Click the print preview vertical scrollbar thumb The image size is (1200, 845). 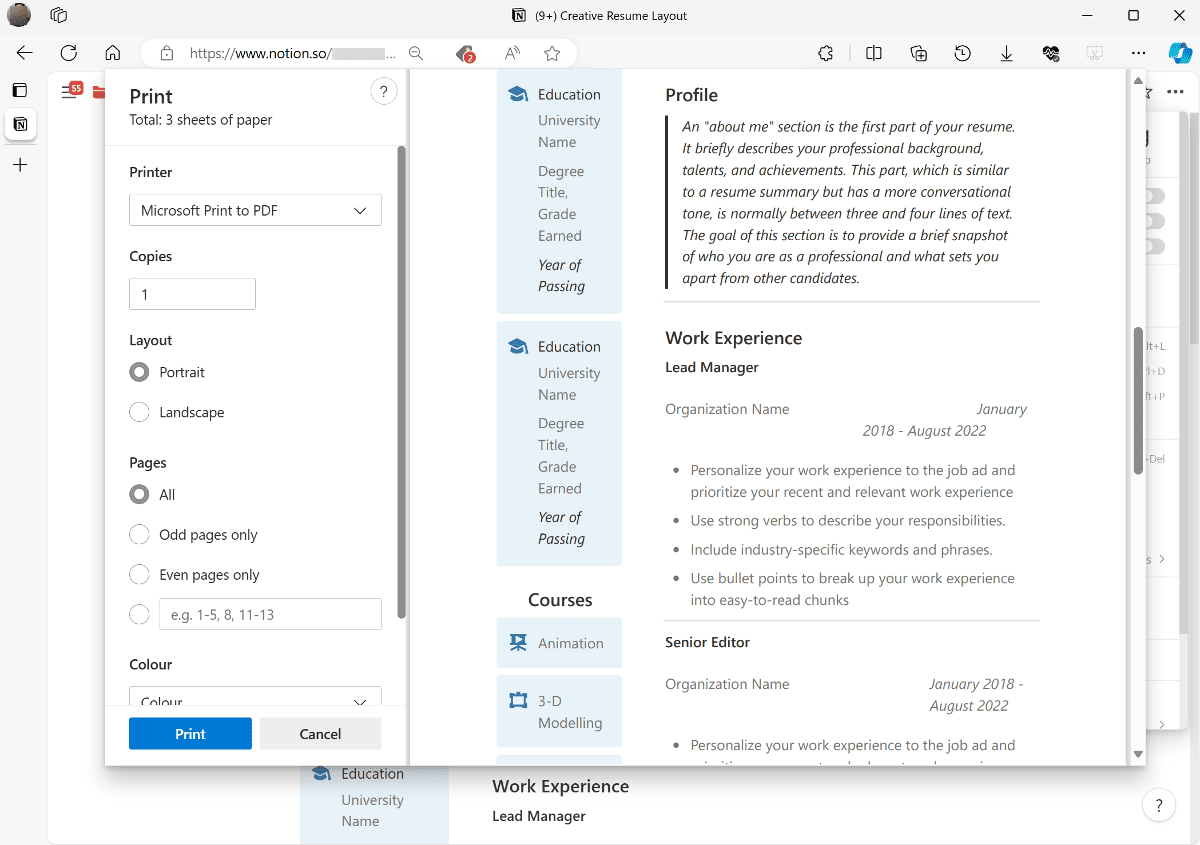tap(1138, 400)
